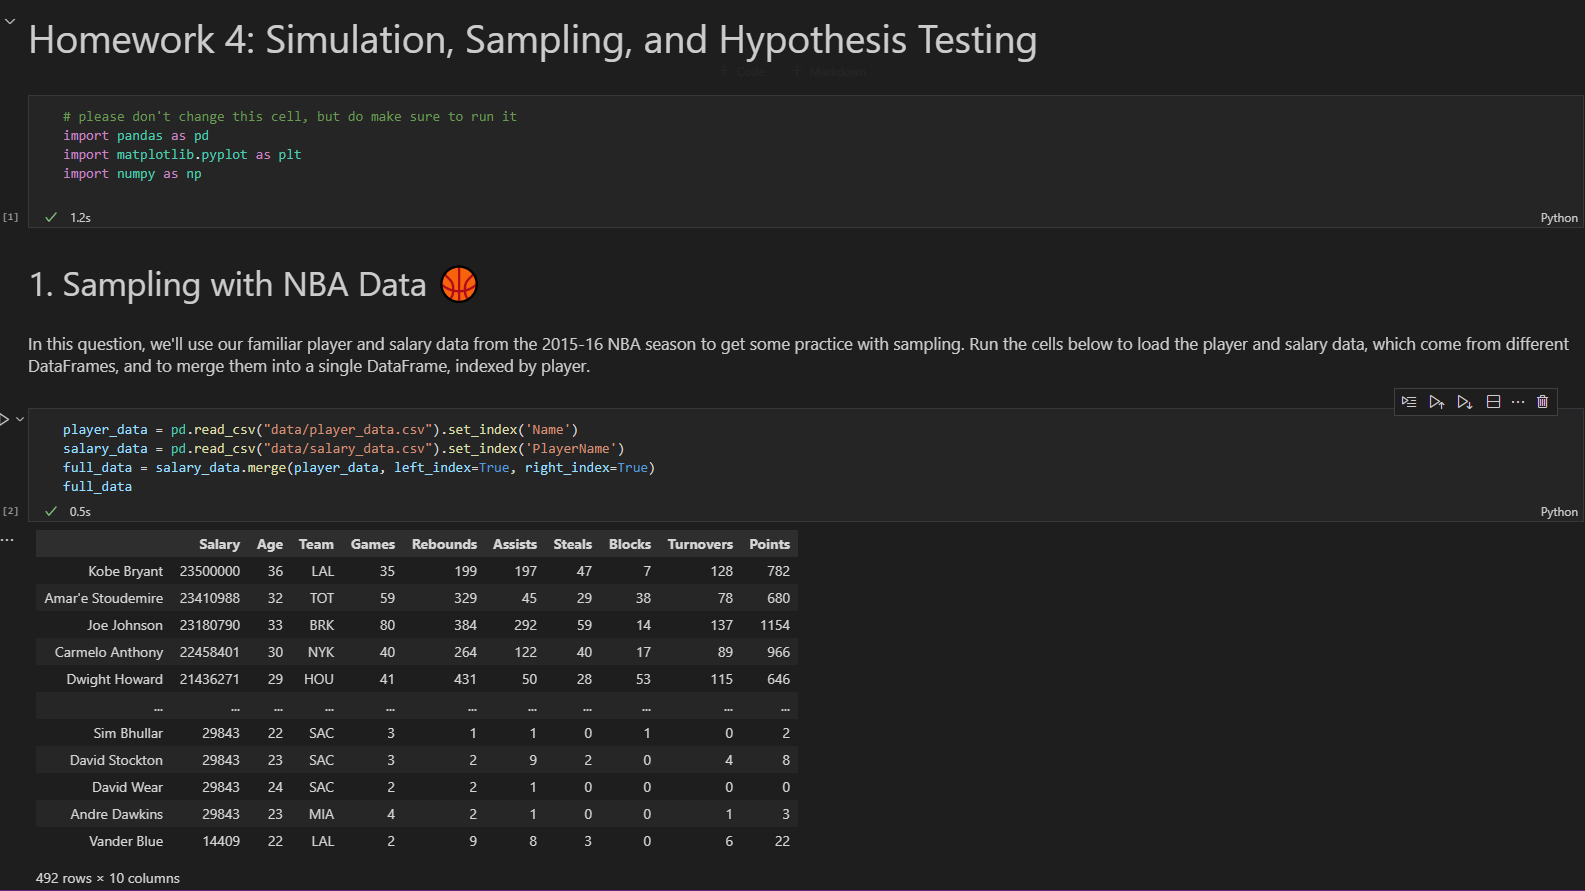
Task: Collapse the Homework 4 heading section
Action: coord(10,21)
